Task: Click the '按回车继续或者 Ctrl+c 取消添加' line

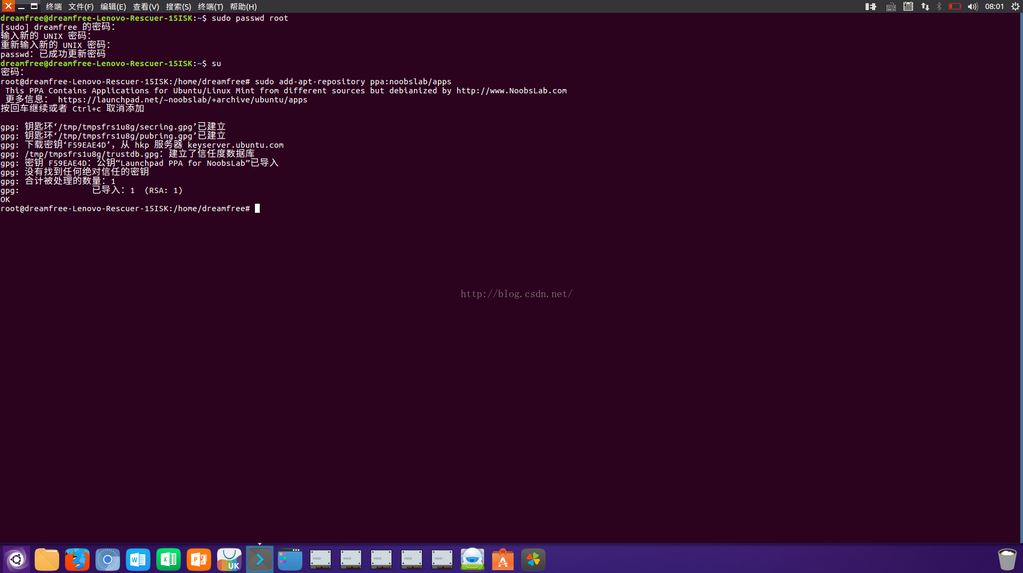Action: pos(72,109)
